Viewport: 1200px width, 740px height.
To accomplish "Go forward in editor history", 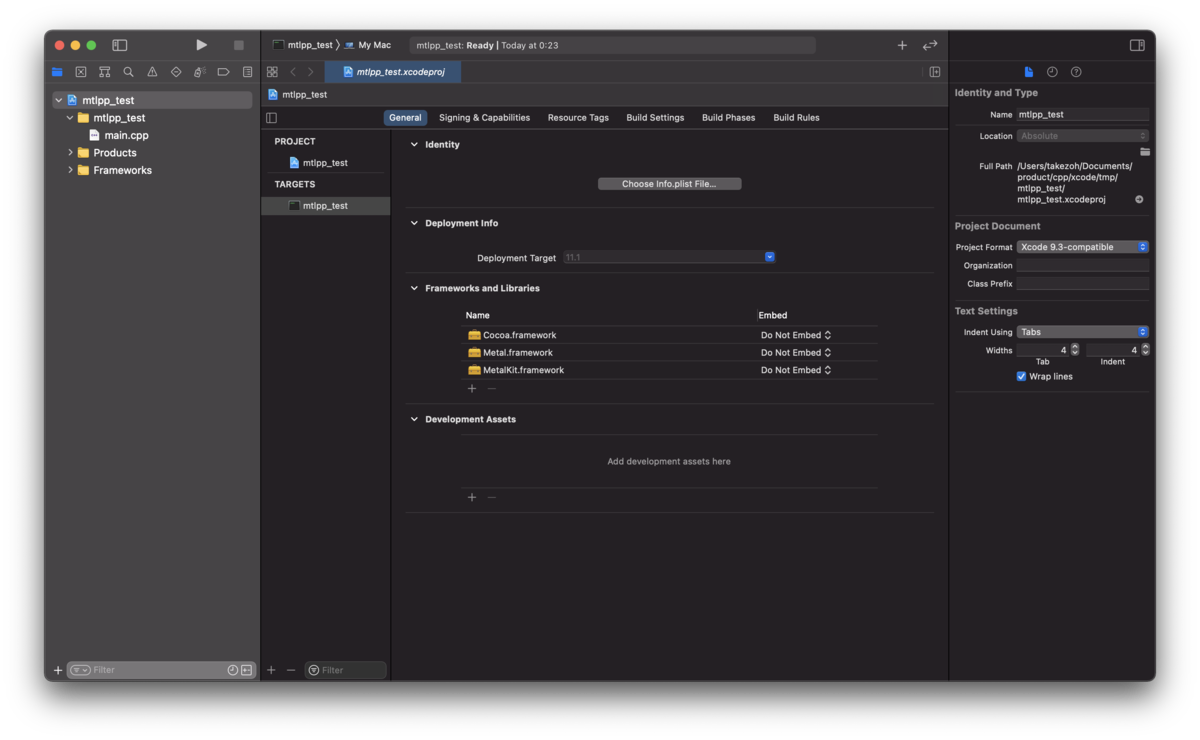I will click(311, 72).
